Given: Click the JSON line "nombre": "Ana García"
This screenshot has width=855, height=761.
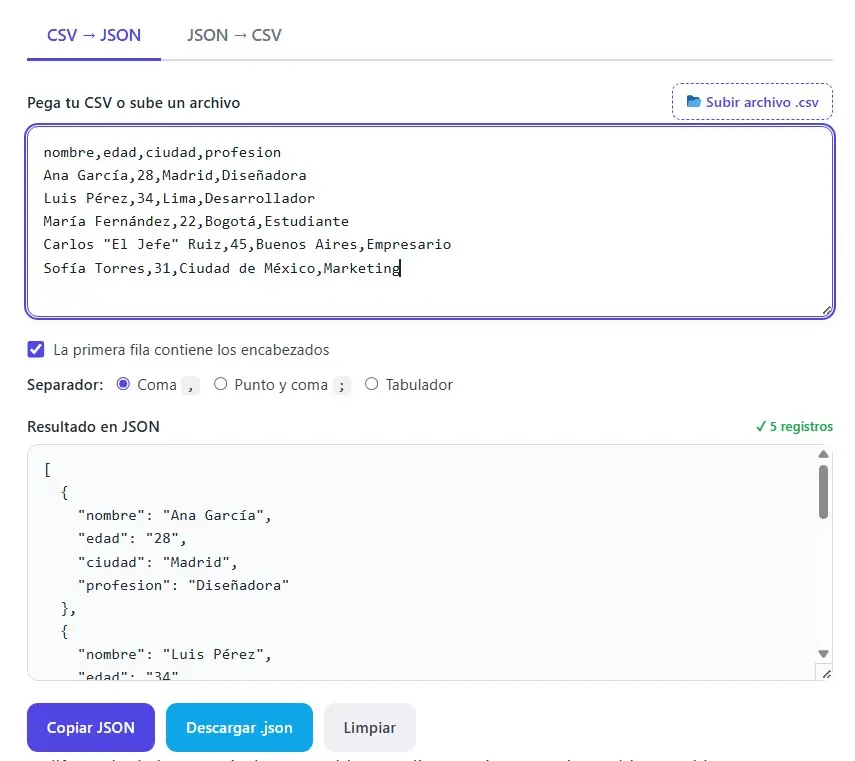Looking at the screenshot, I should click(174, 515).
